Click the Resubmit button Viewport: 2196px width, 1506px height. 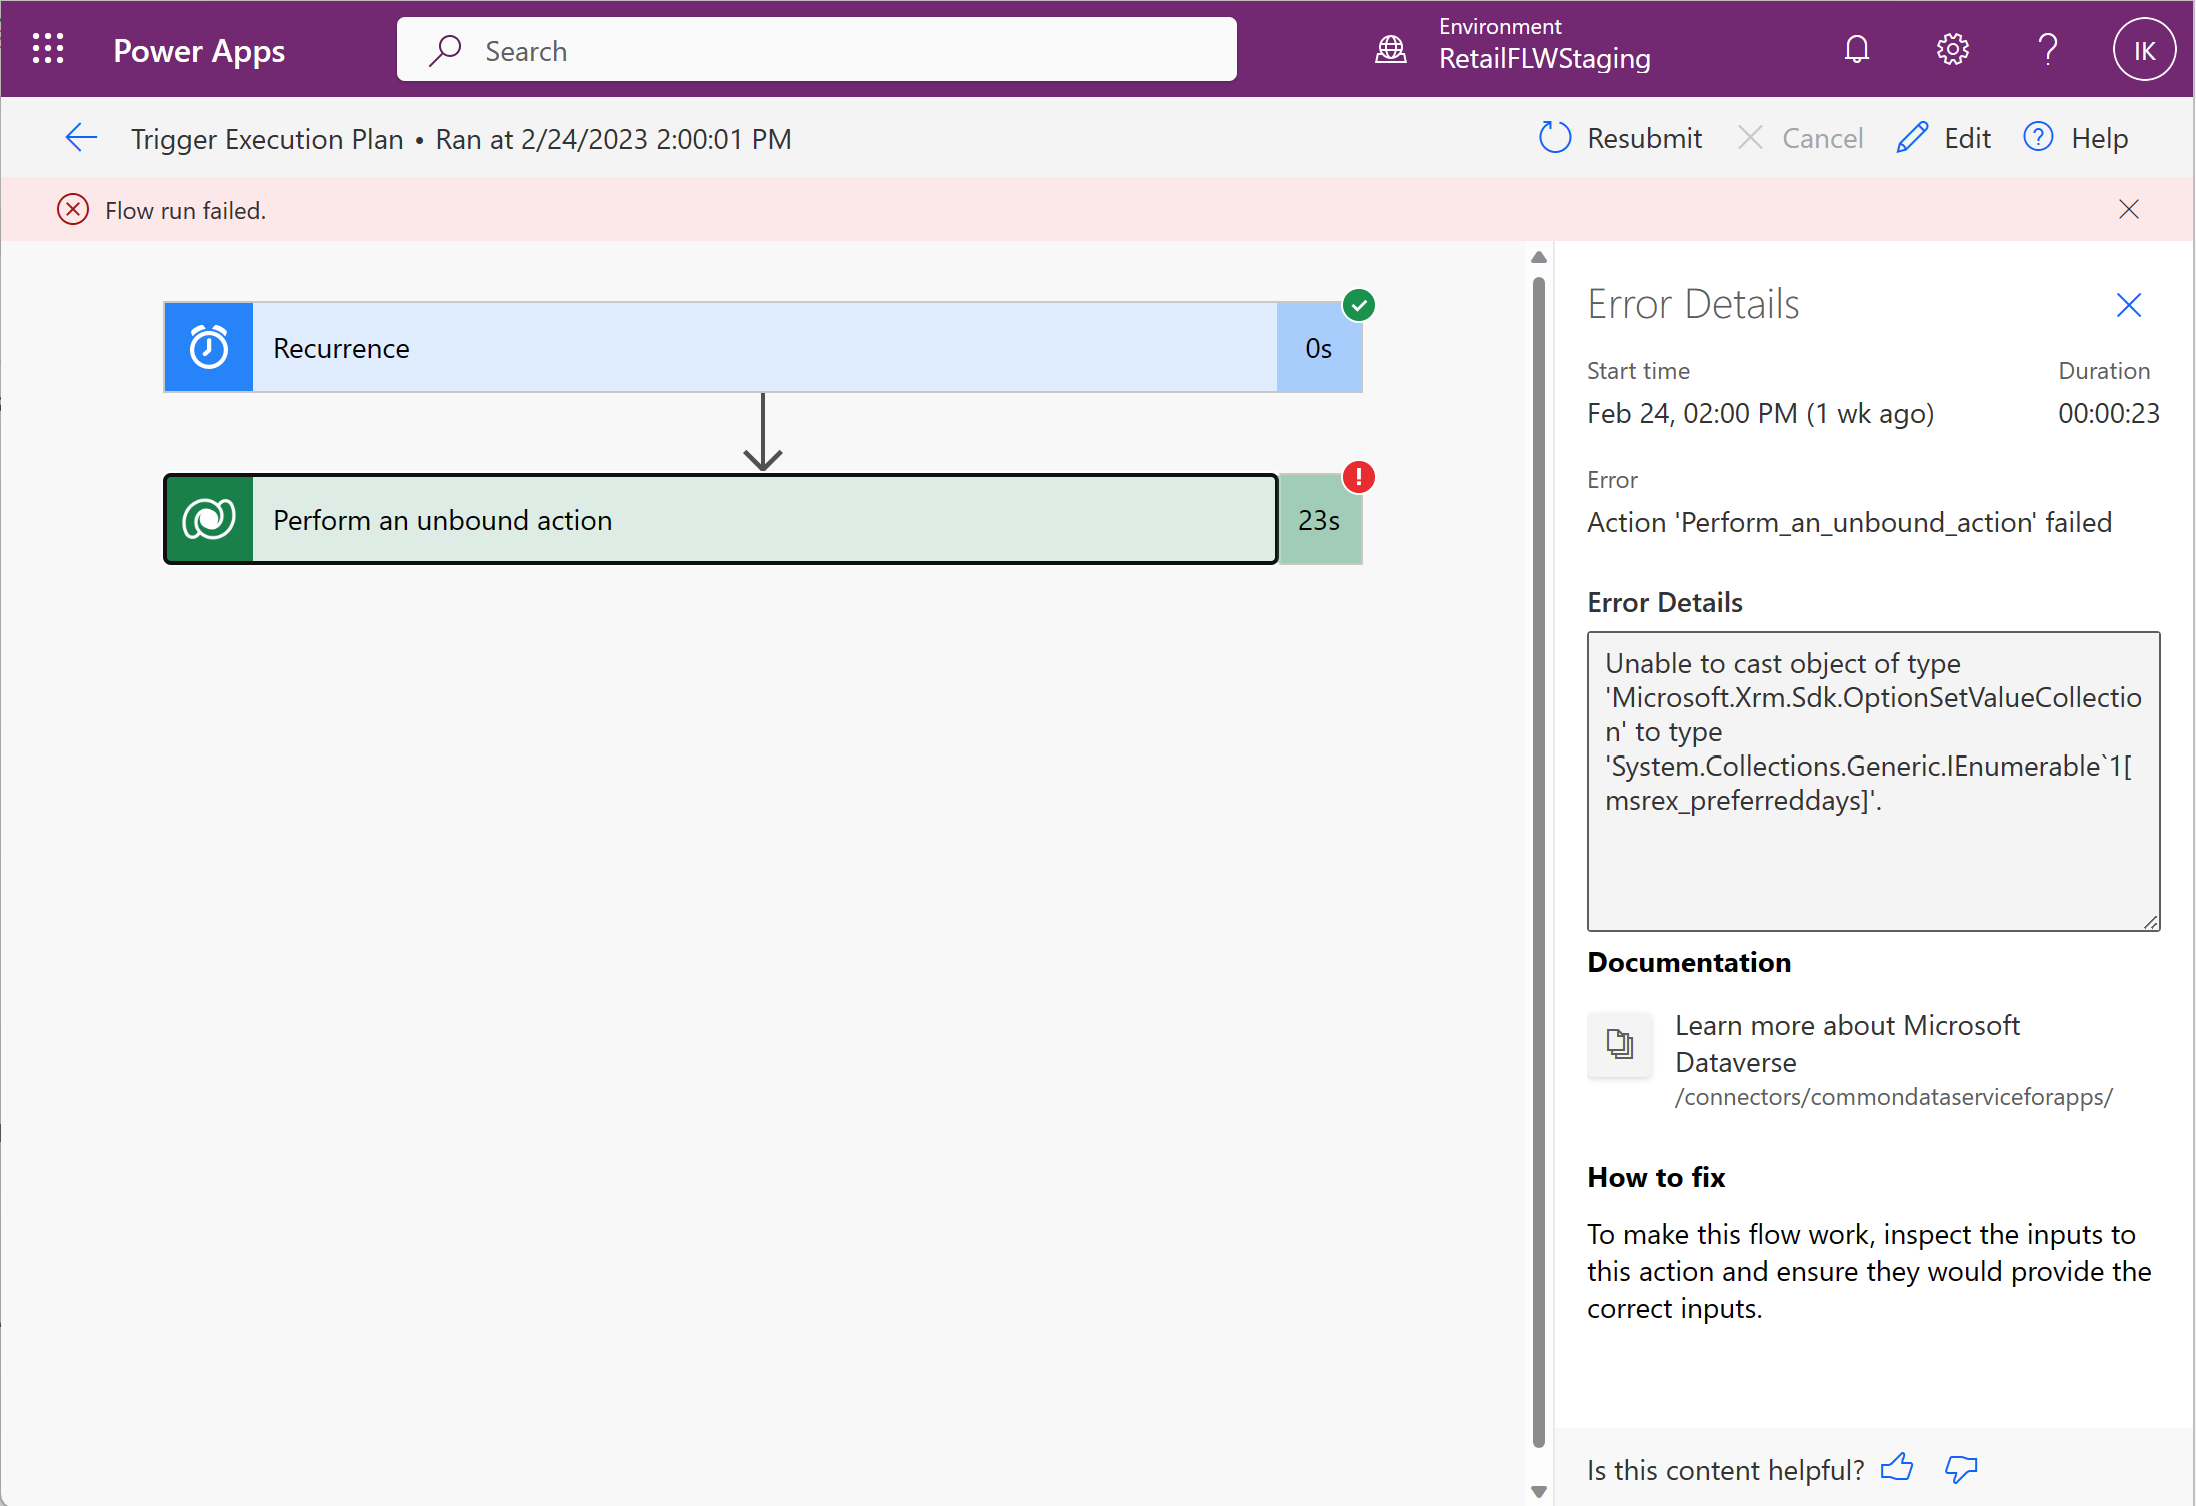1620,138
